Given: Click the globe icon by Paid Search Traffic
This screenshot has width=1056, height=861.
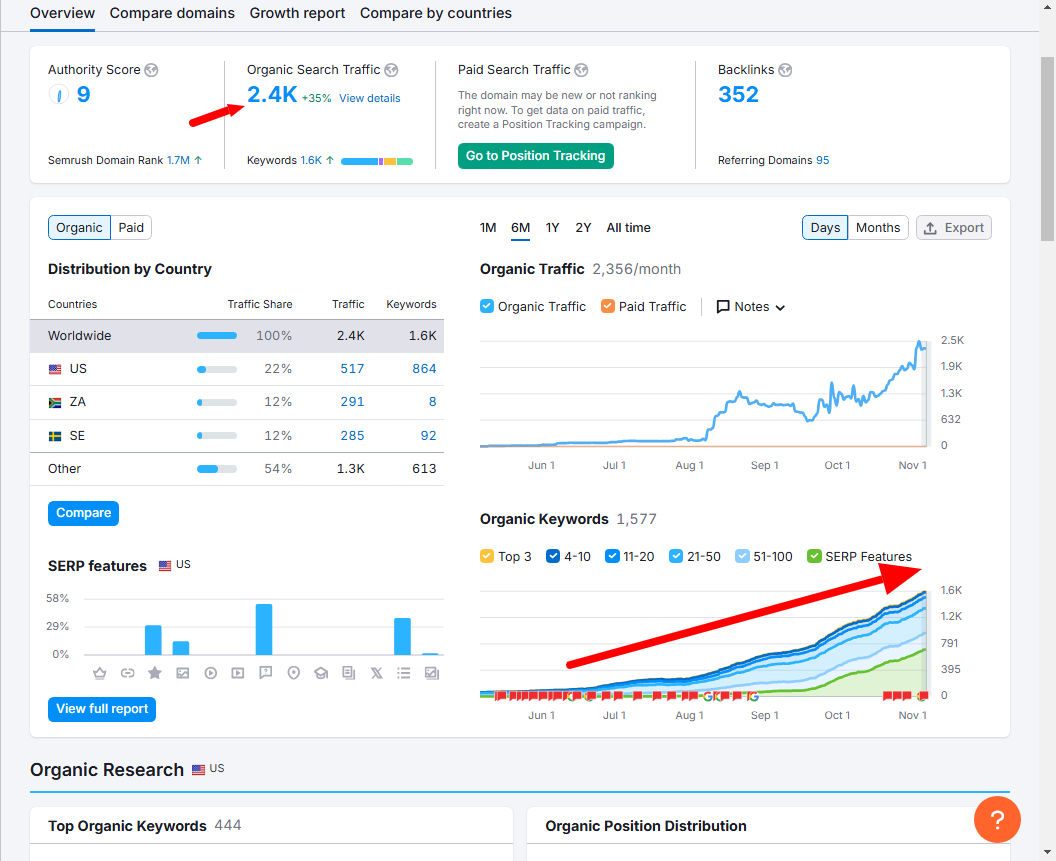Looking at the screenshot, I should pos(581,70).
